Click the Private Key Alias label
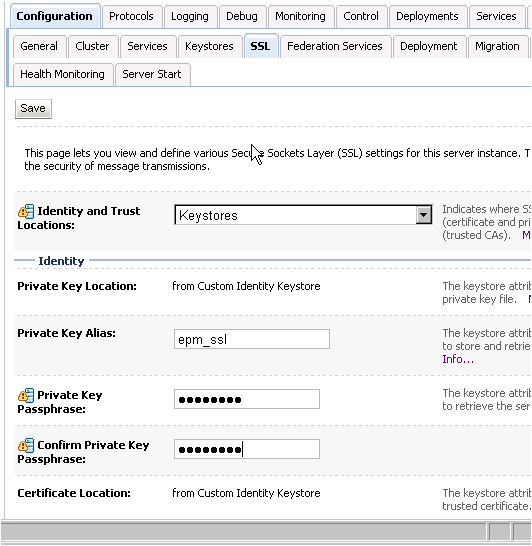 (x=66, y=333)
